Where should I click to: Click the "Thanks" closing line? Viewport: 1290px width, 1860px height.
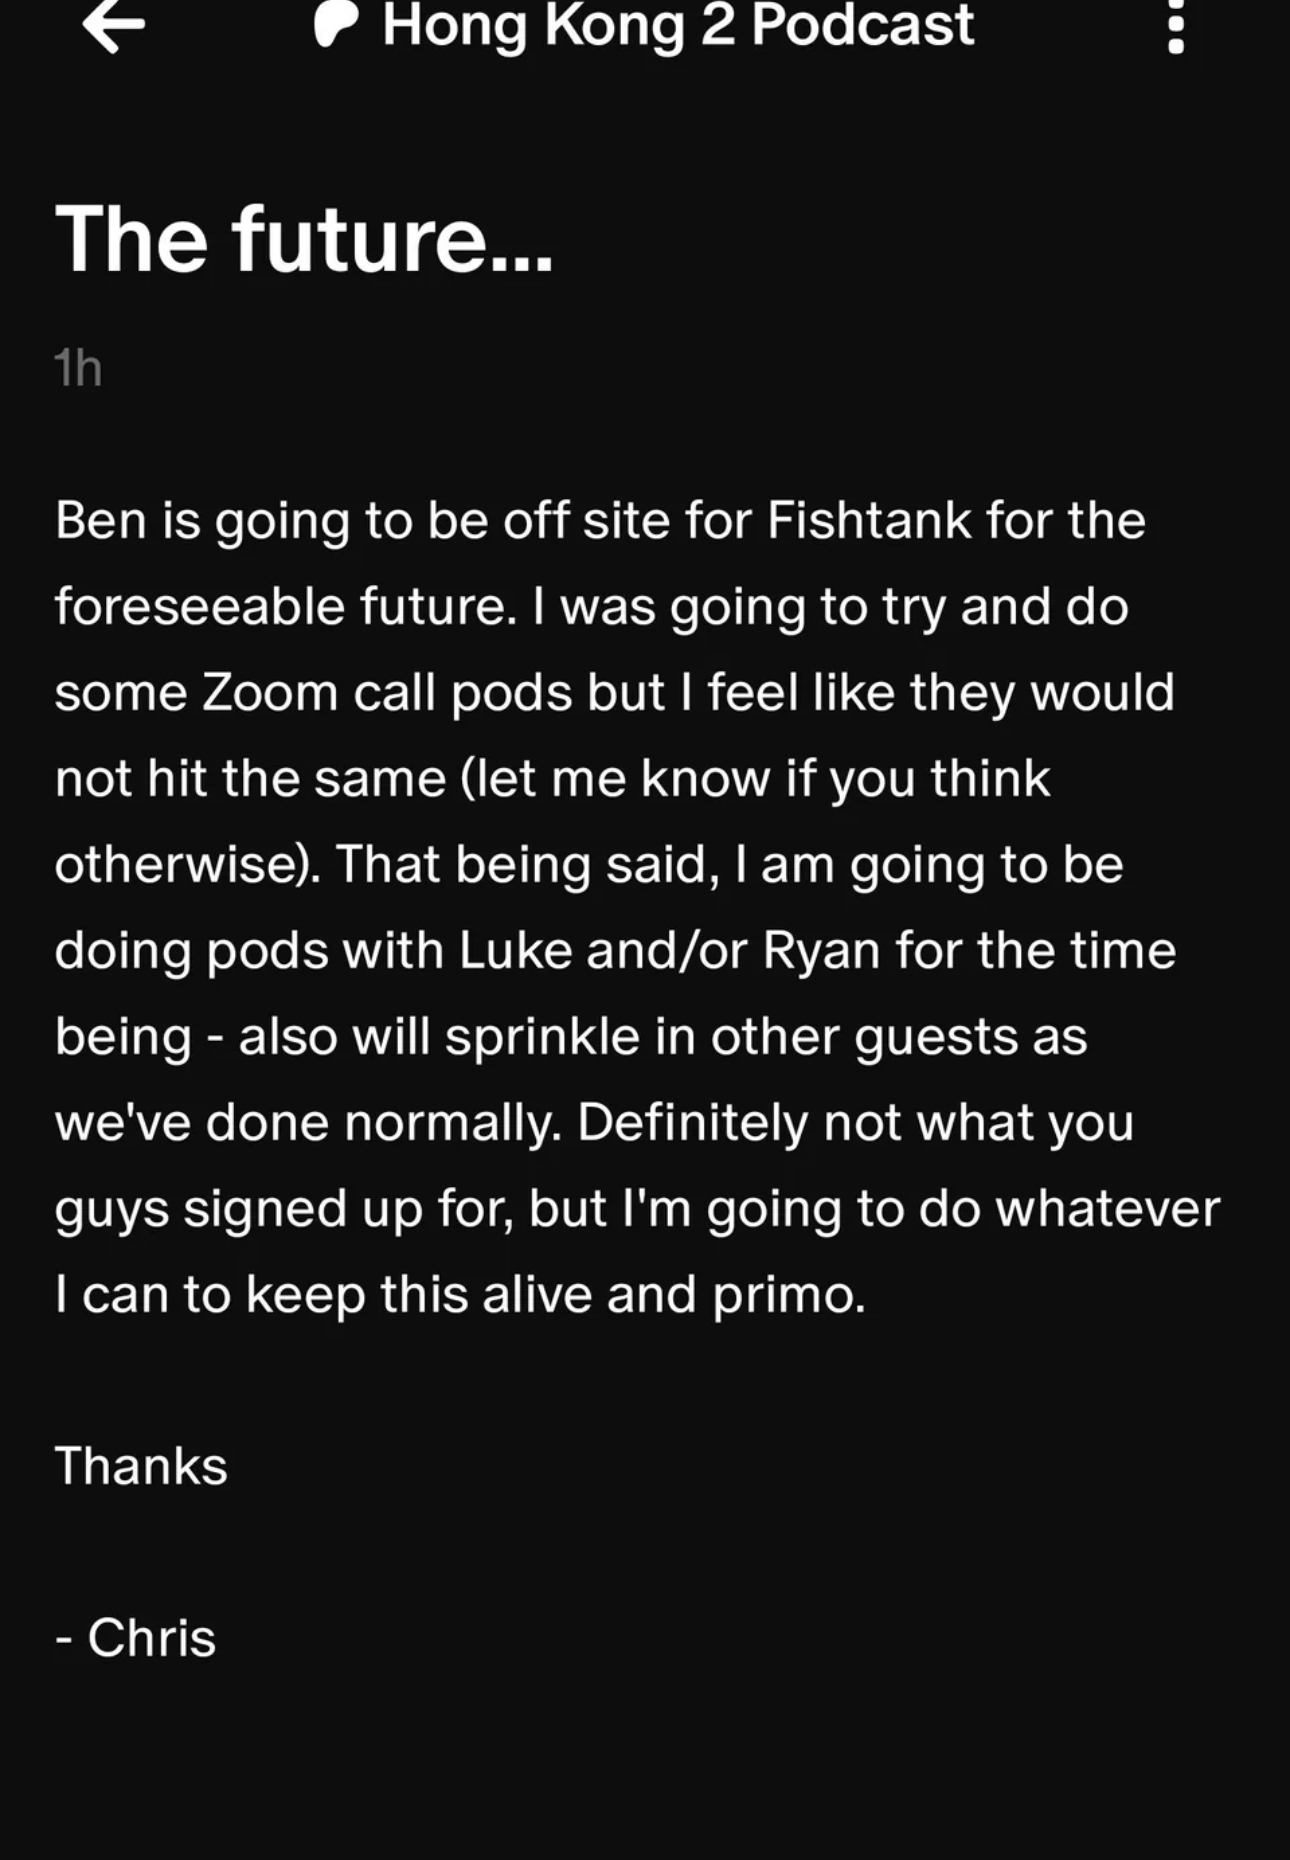(141, 1467)
